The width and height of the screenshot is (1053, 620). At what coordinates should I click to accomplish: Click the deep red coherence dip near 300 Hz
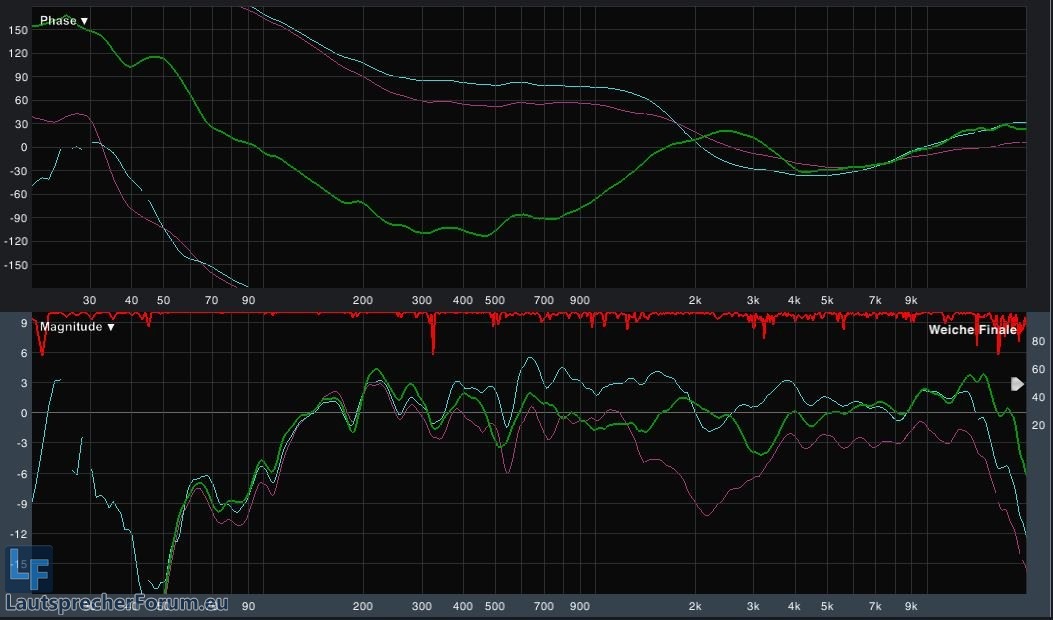433,345
